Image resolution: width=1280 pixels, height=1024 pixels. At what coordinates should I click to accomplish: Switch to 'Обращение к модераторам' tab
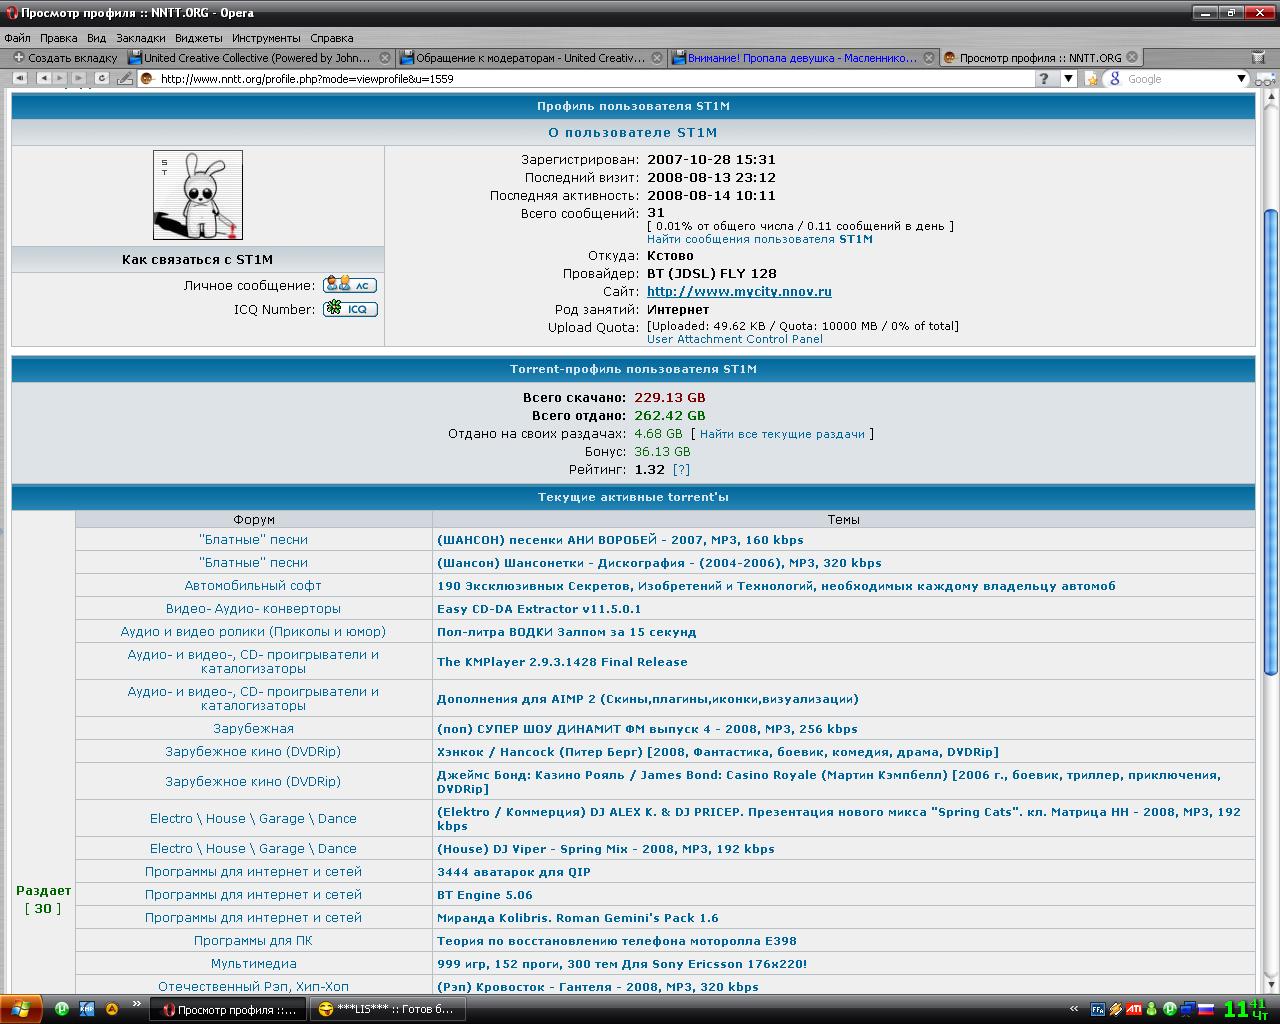point(530,58)
